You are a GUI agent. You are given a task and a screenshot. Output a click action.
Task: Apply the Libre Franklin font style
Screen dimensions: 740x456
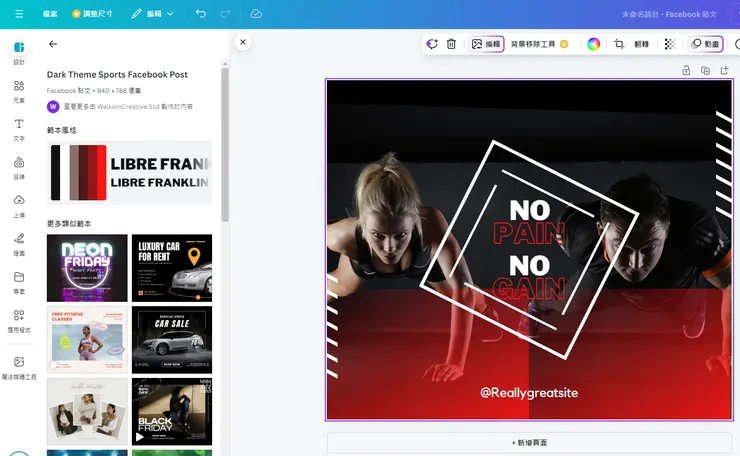160,173
